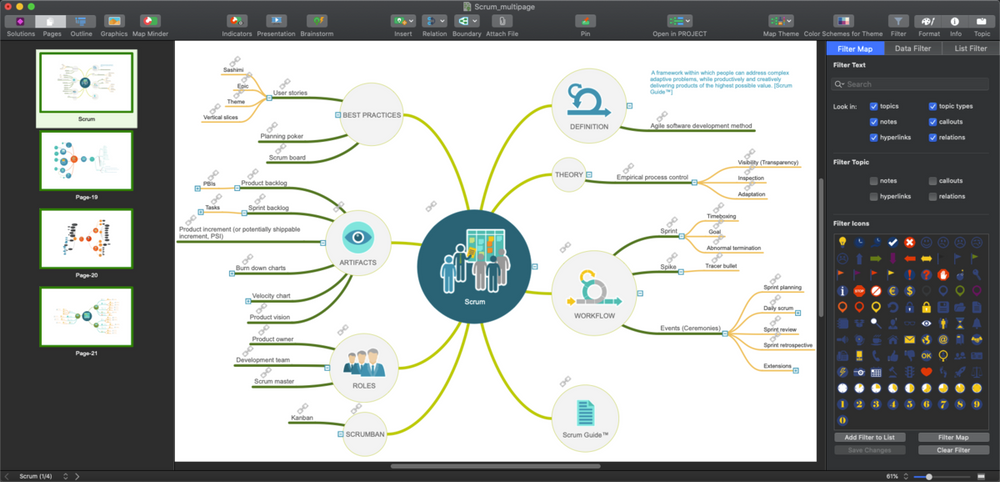Select the dollar sign filter icon
This screenshot has height=482, width=1000.
(909, 291)
